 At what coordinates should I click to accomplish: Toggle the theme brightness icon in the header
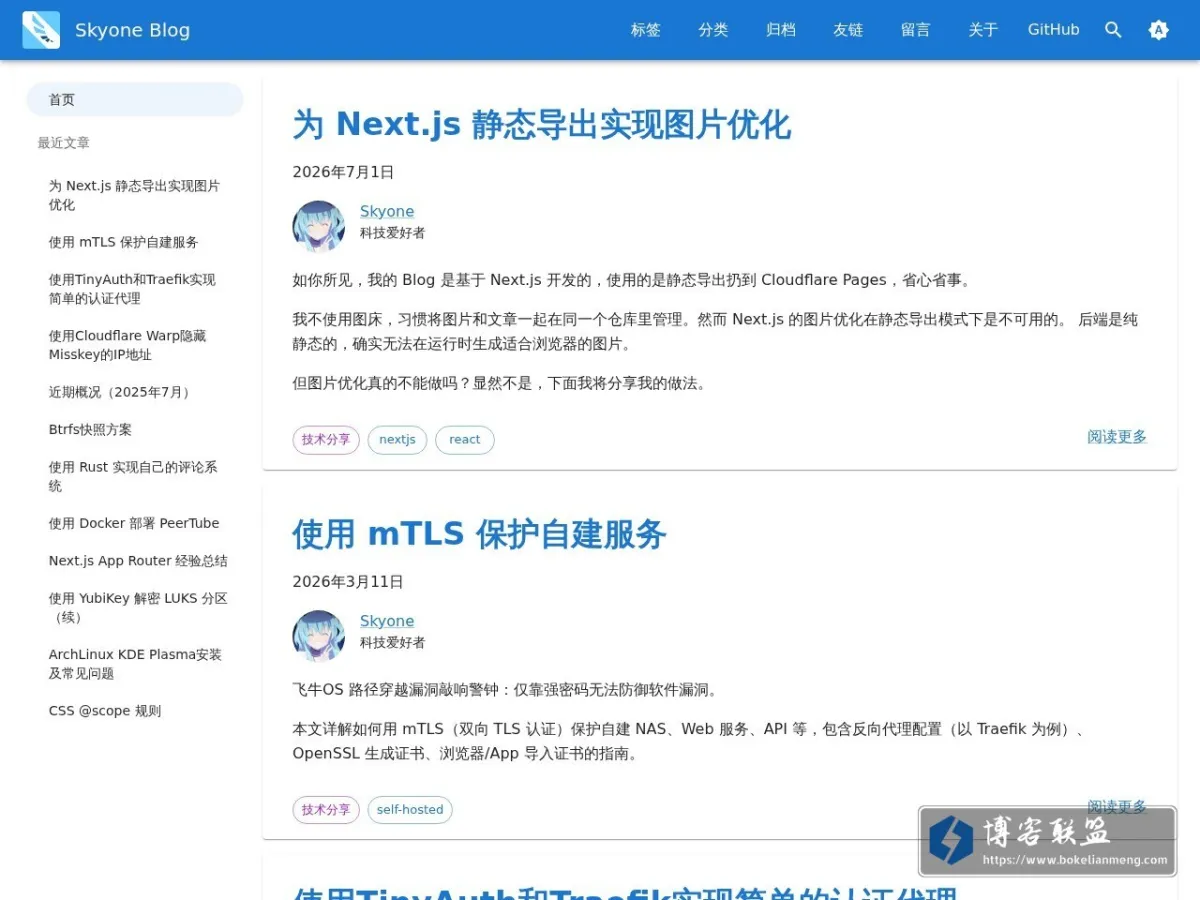[x=1158, y=30]
